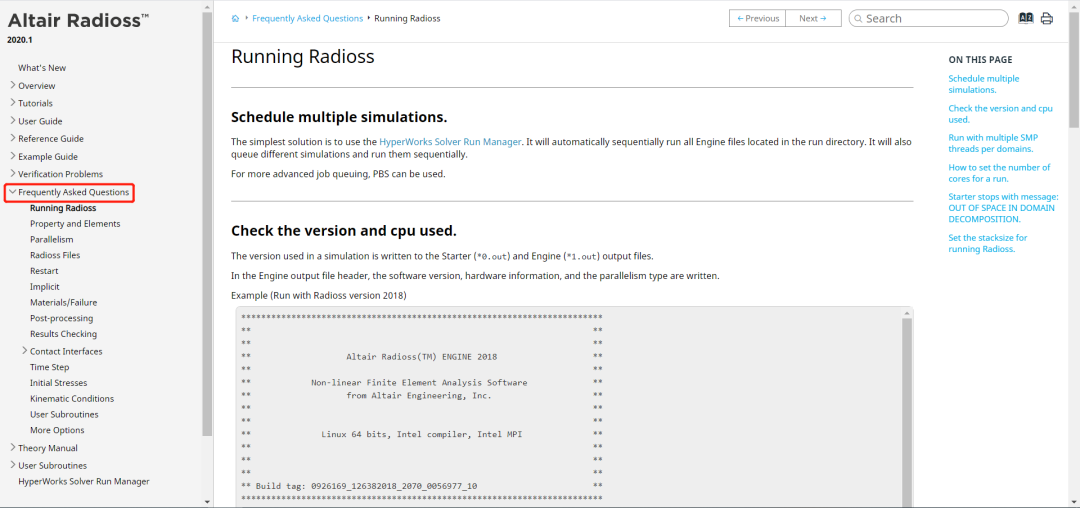Click the Running Radioss breadcrumb text
The height and width of the screenshot is (508, 1080).
pyautogui.click(x=407, y=19)
